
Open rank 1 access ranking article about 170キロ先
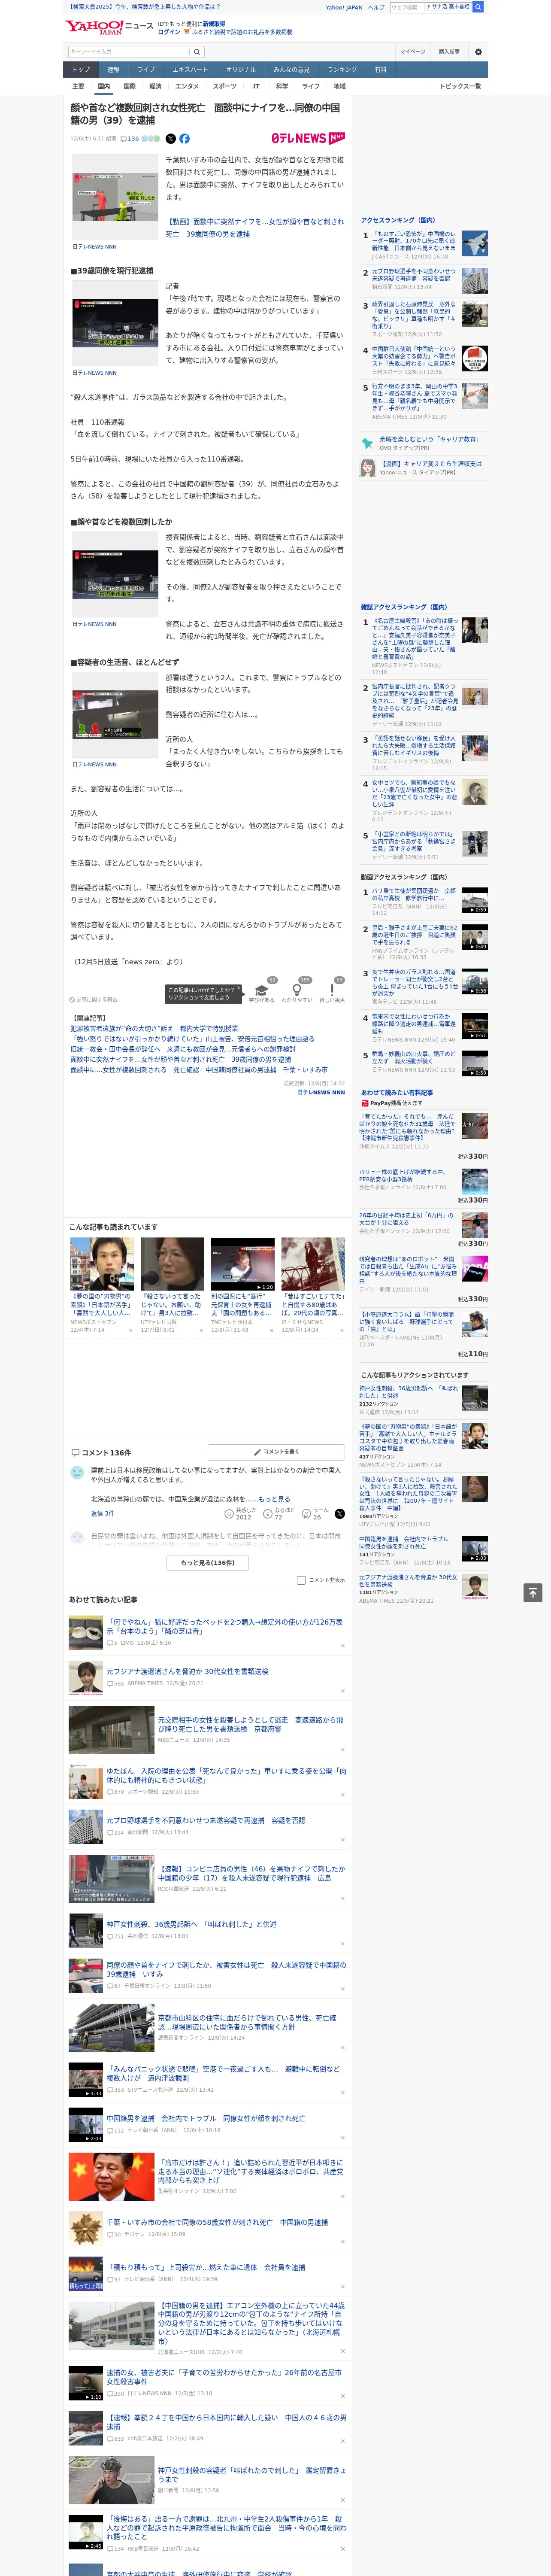coord(414,241)
